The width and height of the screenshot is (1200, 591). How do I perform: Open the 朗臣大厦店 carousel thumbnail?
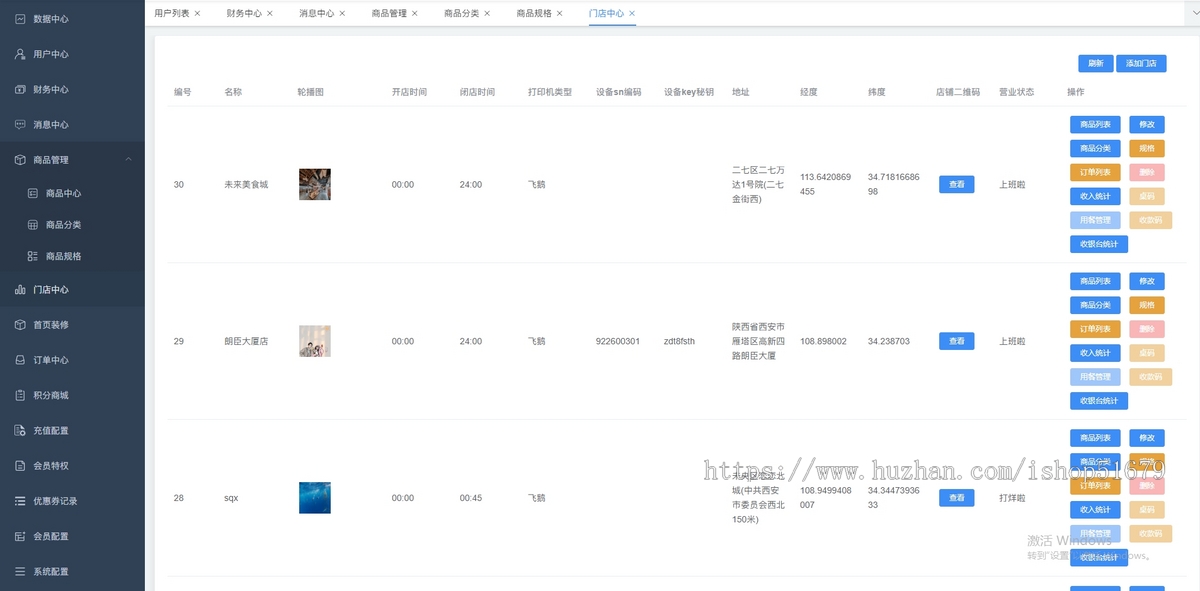315,341
